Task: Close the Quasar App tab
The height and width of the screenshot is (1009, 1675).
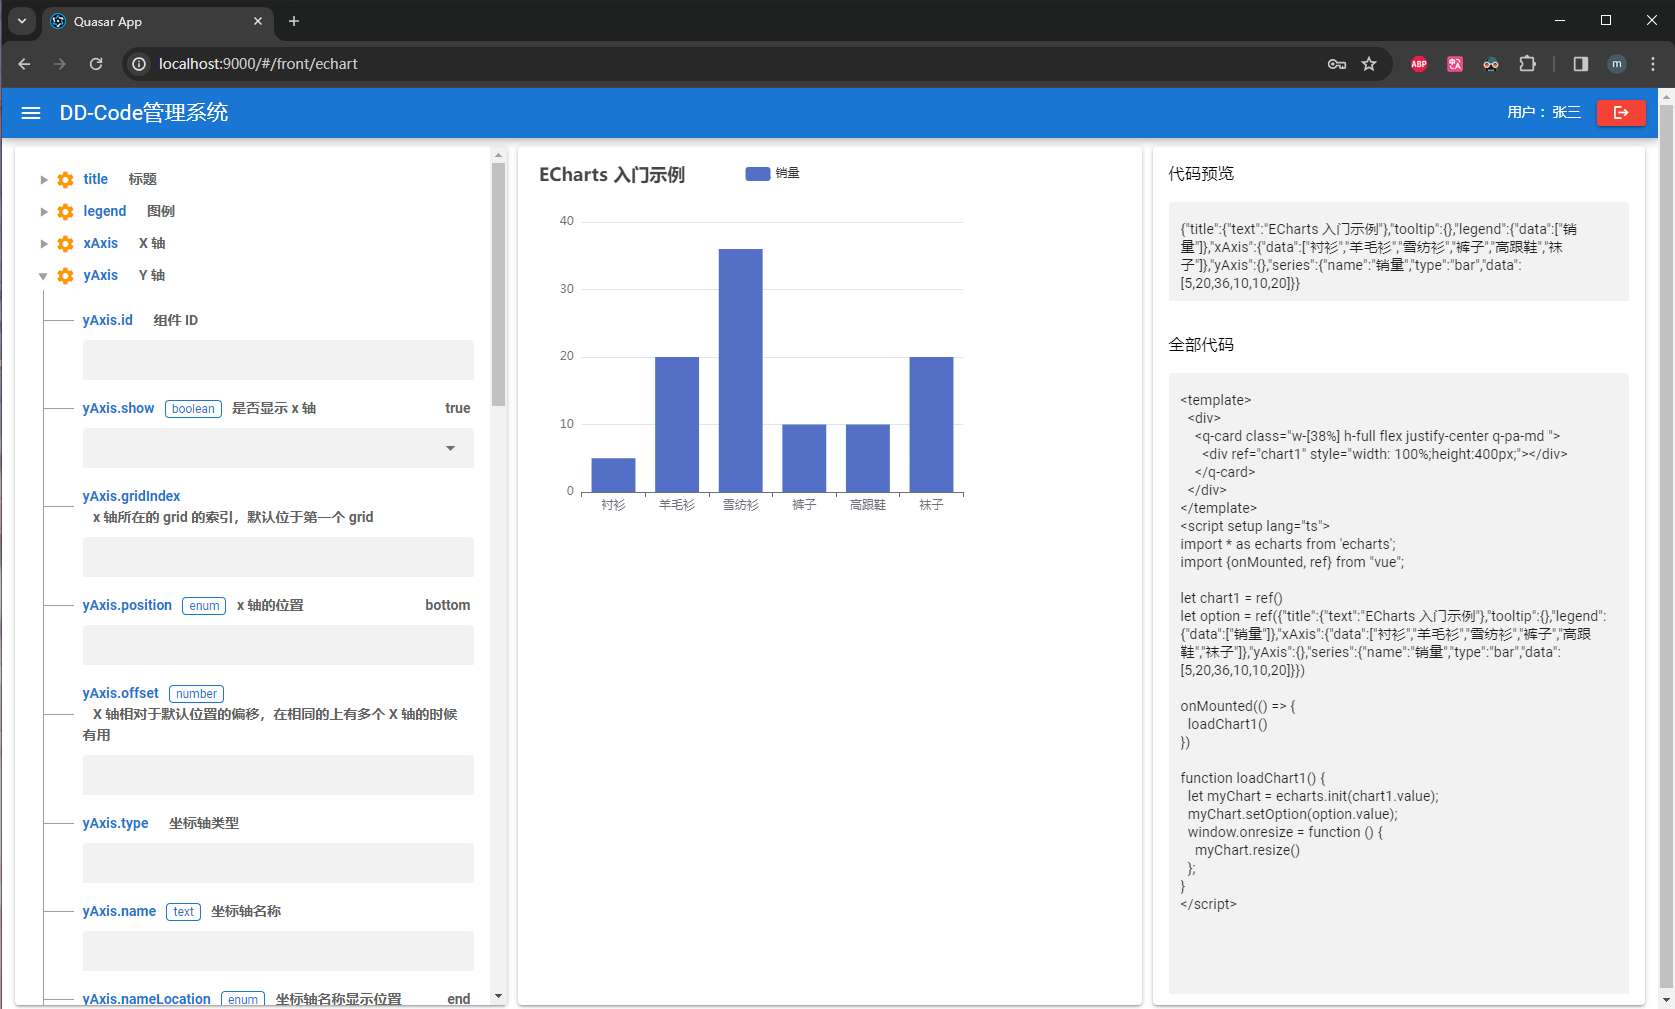Action: point(258,21)
